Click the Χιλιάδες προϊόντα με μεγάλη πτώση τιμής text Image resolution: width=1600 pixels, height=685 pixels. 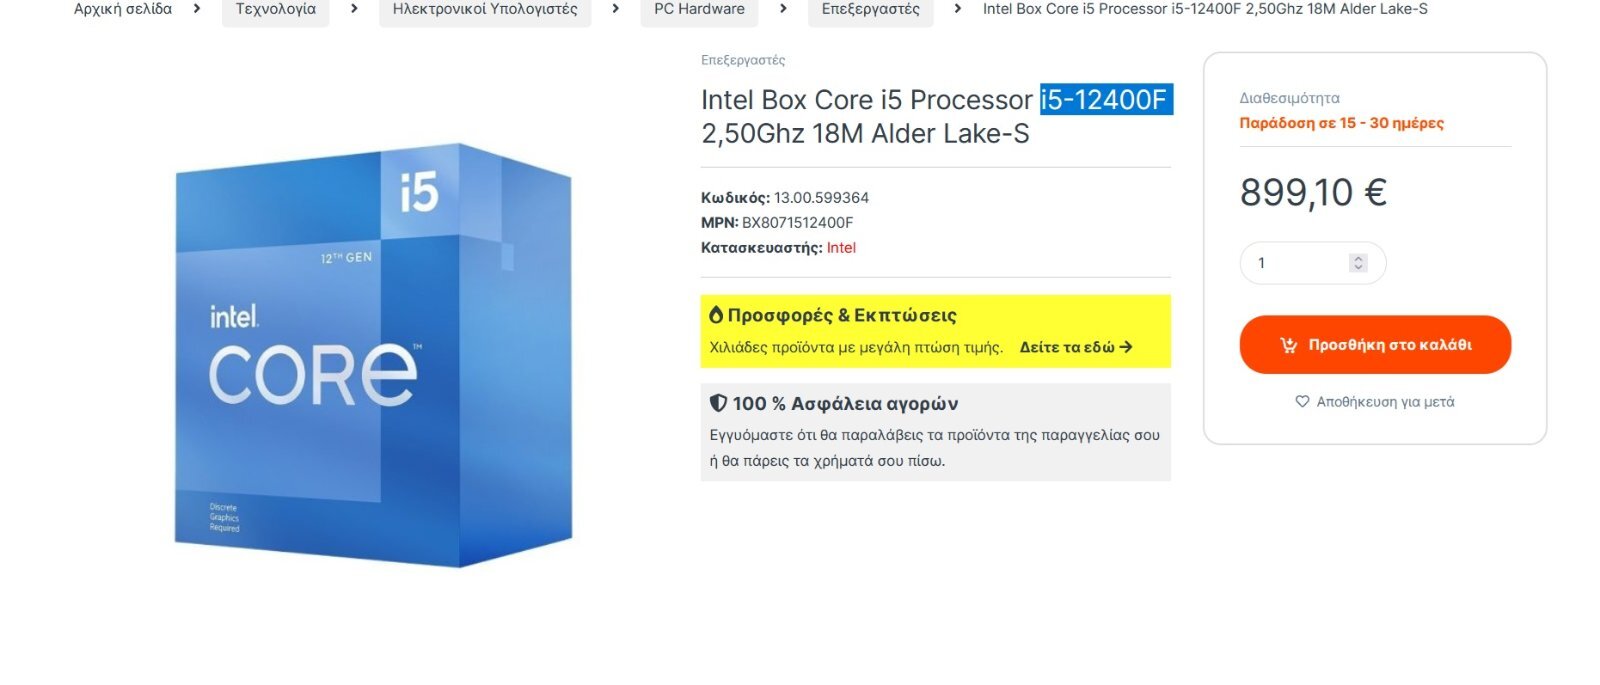click(x=856, y=347)
